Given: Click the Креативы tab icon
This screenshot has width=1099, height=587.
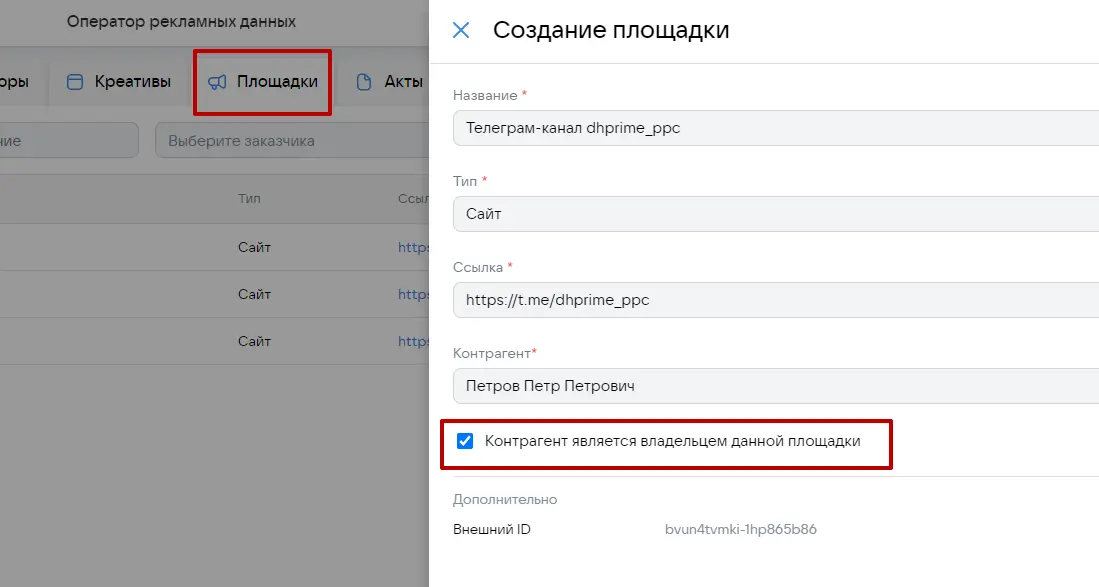Looking at the screenshot, I should click(x=75, y=82).
